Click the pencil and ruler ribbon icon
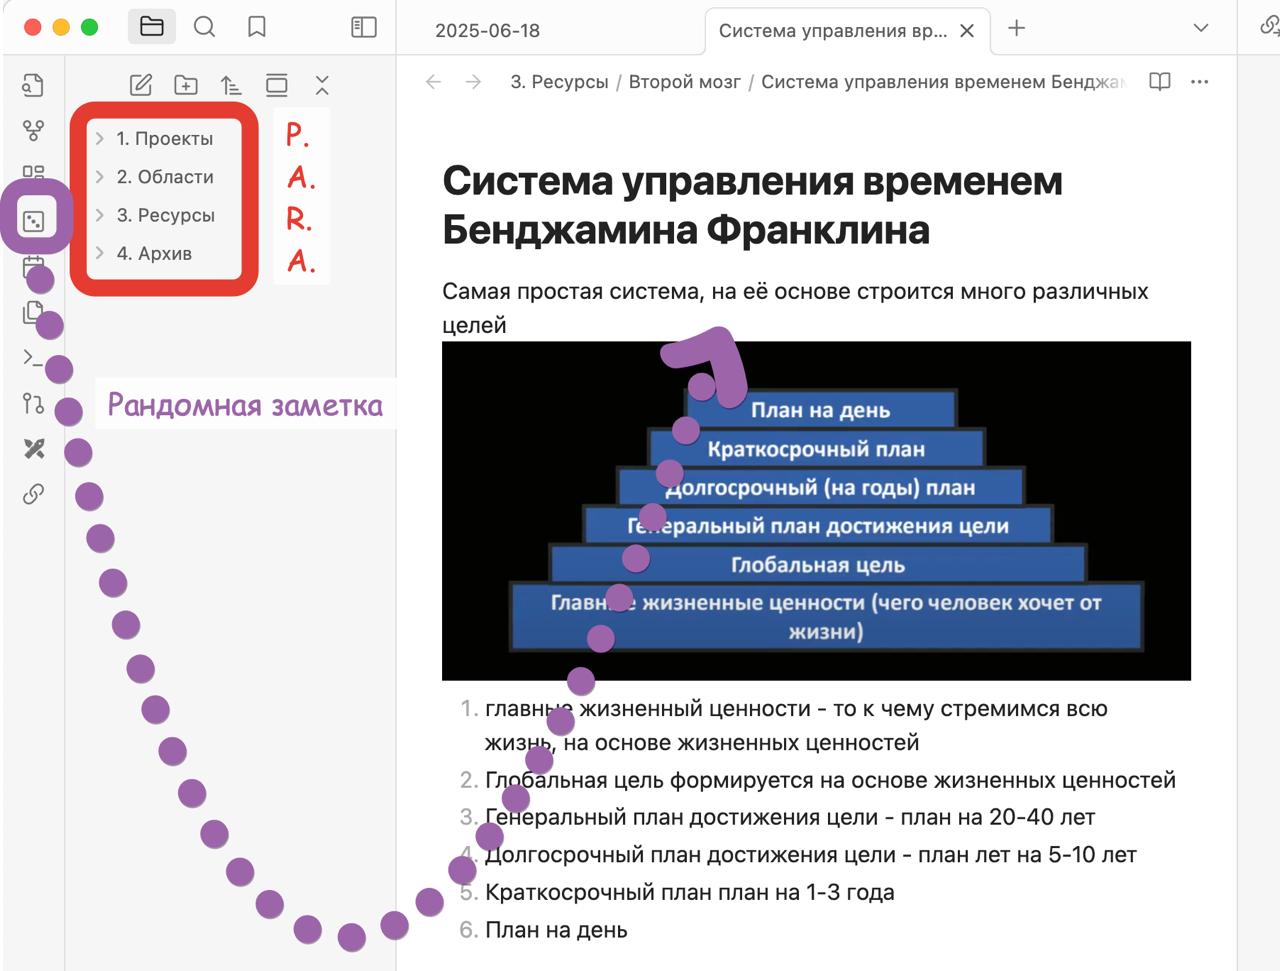The height and width of the screenshot is (971, 1280). click(x=33, y=449)
